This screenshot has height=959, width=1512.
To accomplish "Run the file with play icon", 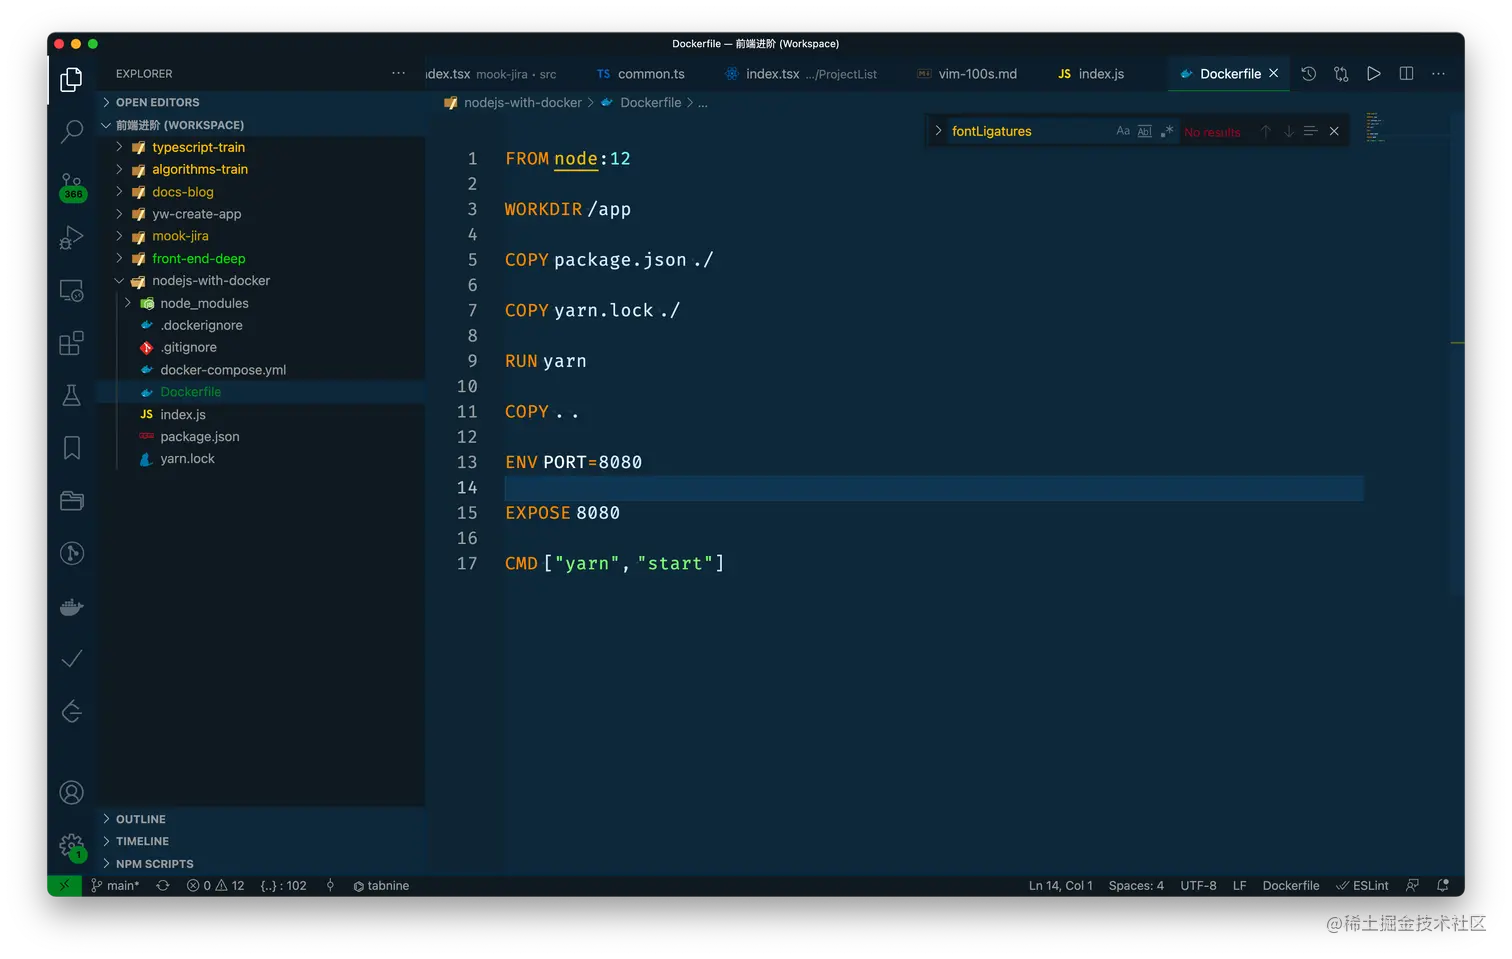I will [1374, 74].
